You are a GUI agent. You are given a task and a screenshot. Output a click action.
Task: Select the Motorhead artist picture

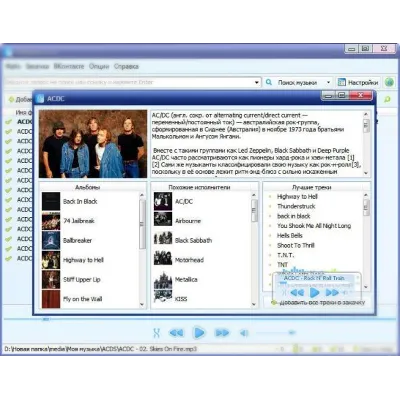click(163, 258)
